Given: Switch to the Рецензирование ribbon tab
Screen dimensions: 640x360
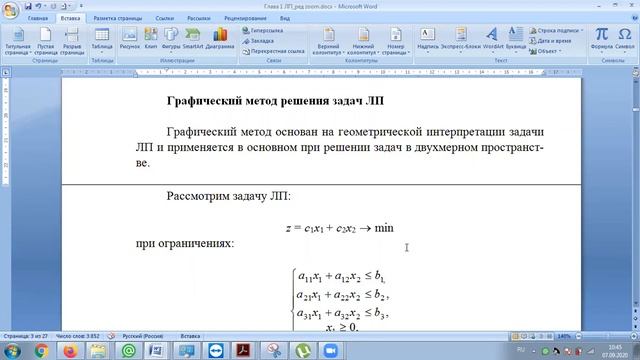Looking at the screenshot, I should [245, 18].
